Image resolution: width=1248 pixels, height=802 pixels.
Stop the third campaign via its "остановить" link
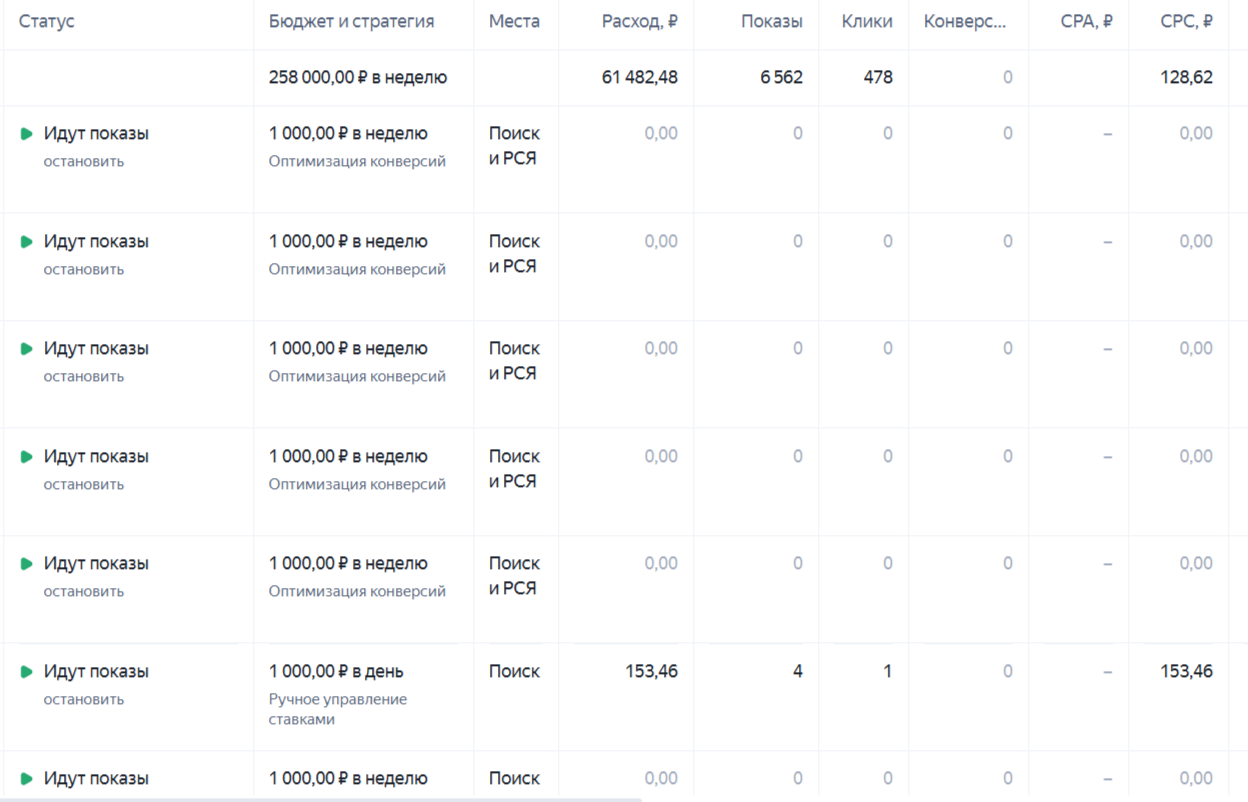tap(84, 376)
